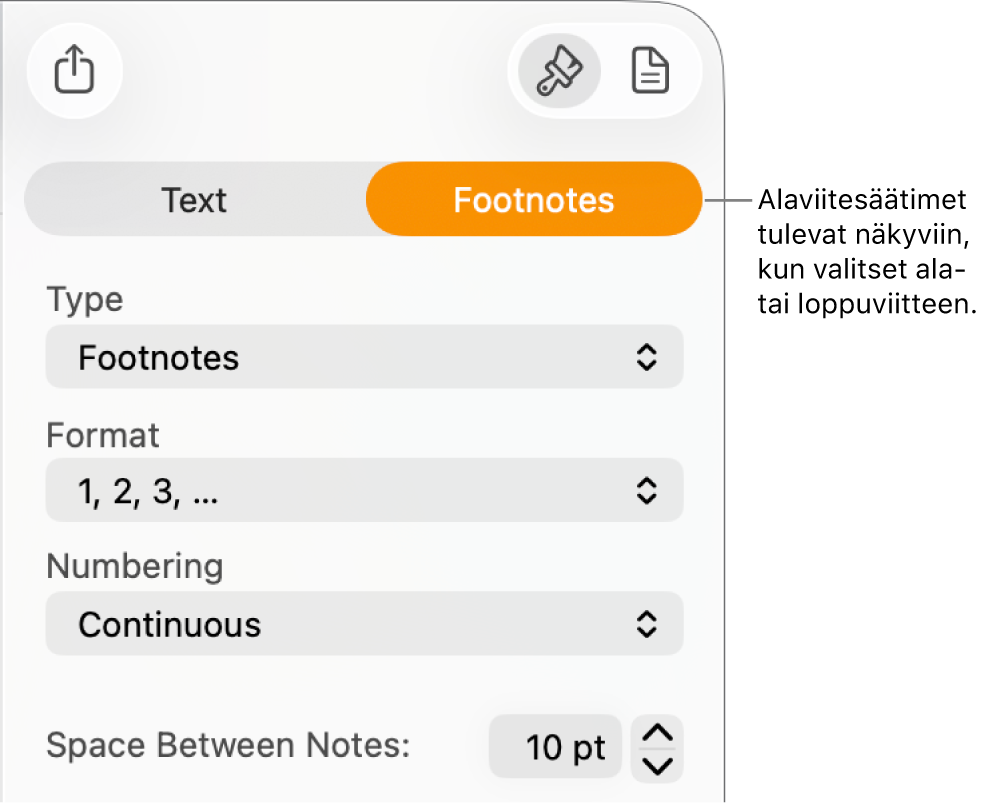Image resolution: width=988 pixels, height=804 pixels.
Task: Open the Type popup showing Footnotes
Action: (x=364, y=357)
